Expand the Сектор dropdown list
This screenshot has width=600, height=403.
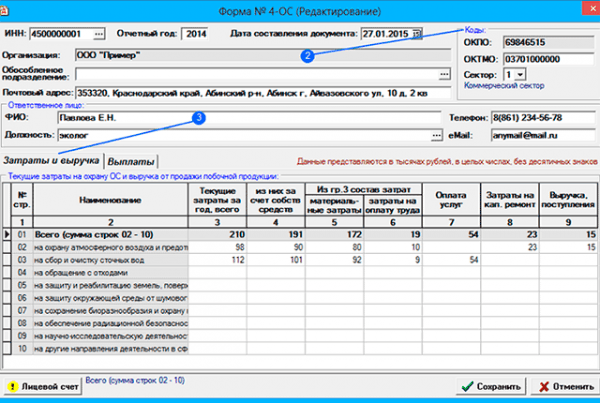[519, 74]
